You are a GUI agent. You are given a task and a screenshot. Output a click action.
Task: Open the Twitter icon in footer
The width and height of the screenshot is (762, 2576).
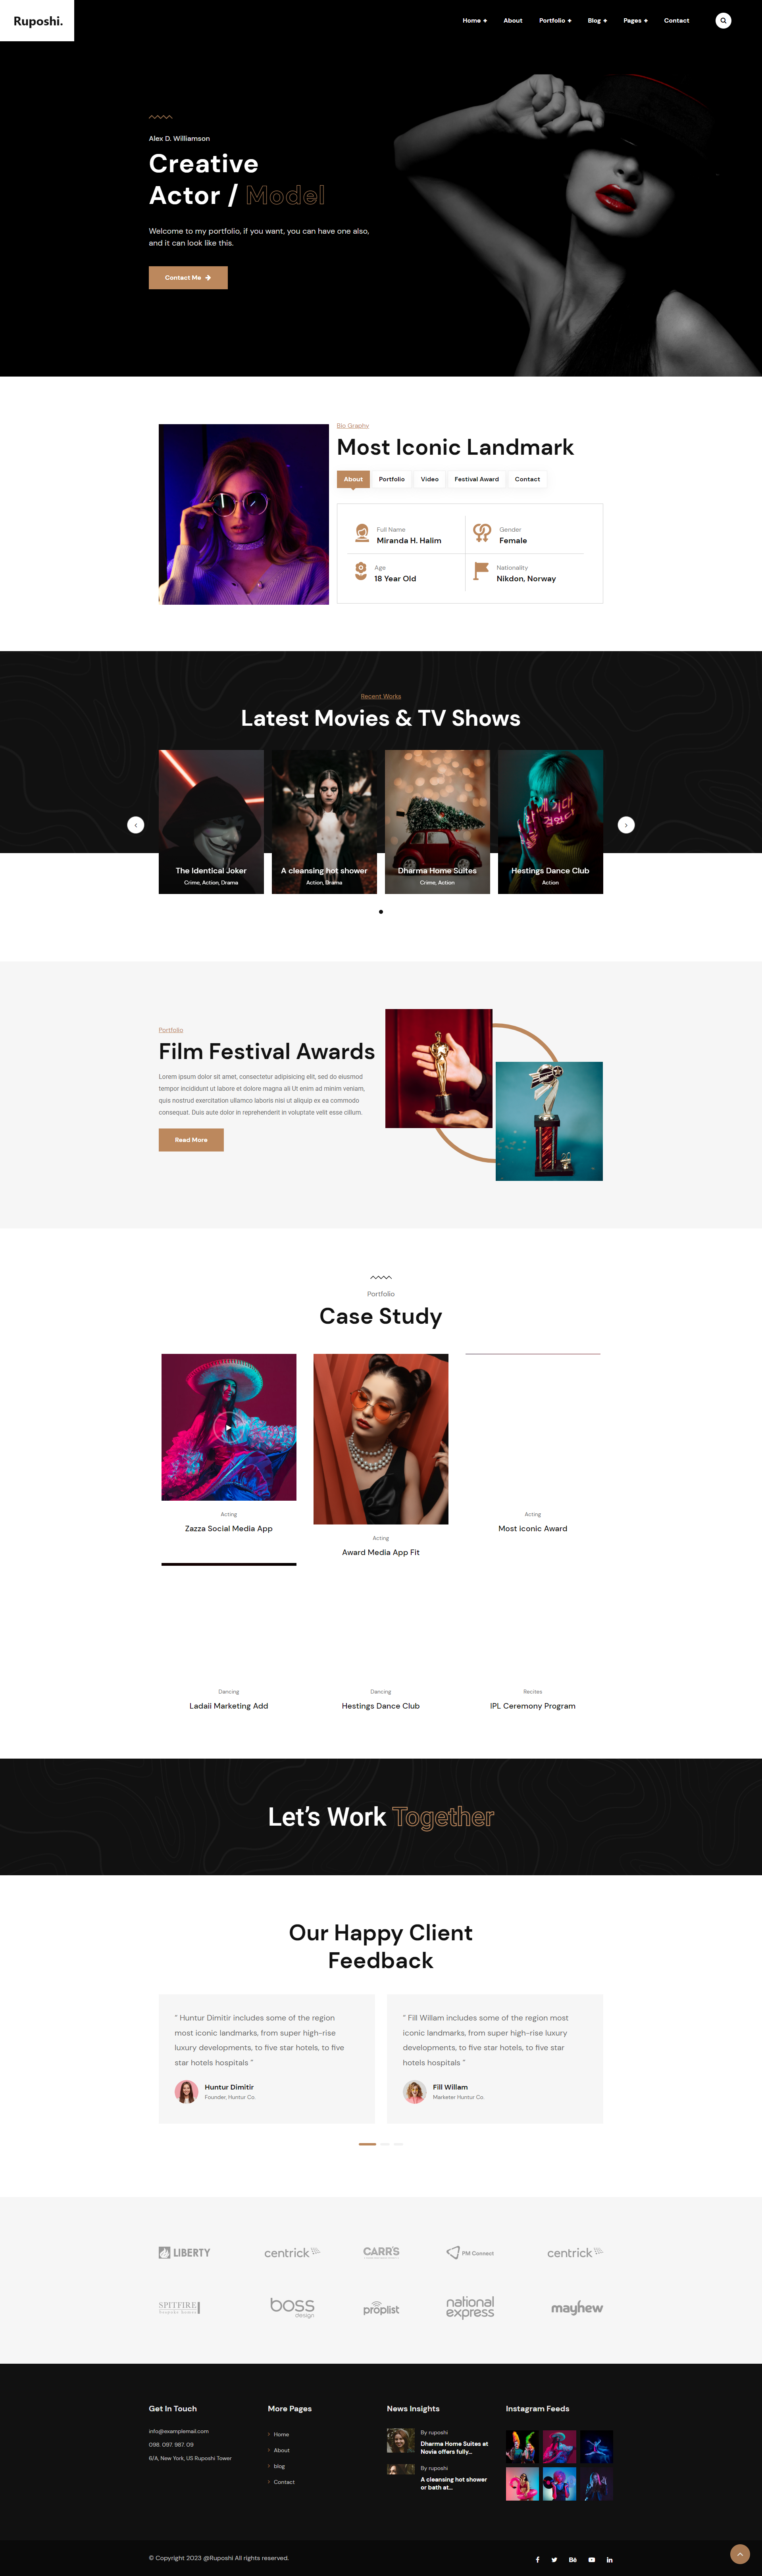coord(554,2559)
